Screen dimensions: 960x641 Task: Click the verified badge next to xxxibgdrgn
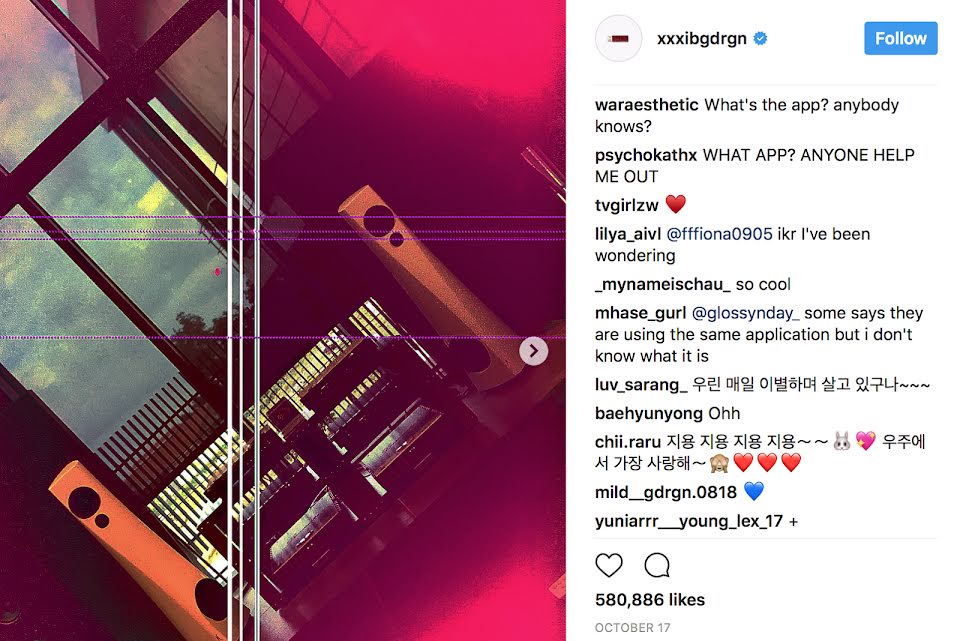(760, 39)
